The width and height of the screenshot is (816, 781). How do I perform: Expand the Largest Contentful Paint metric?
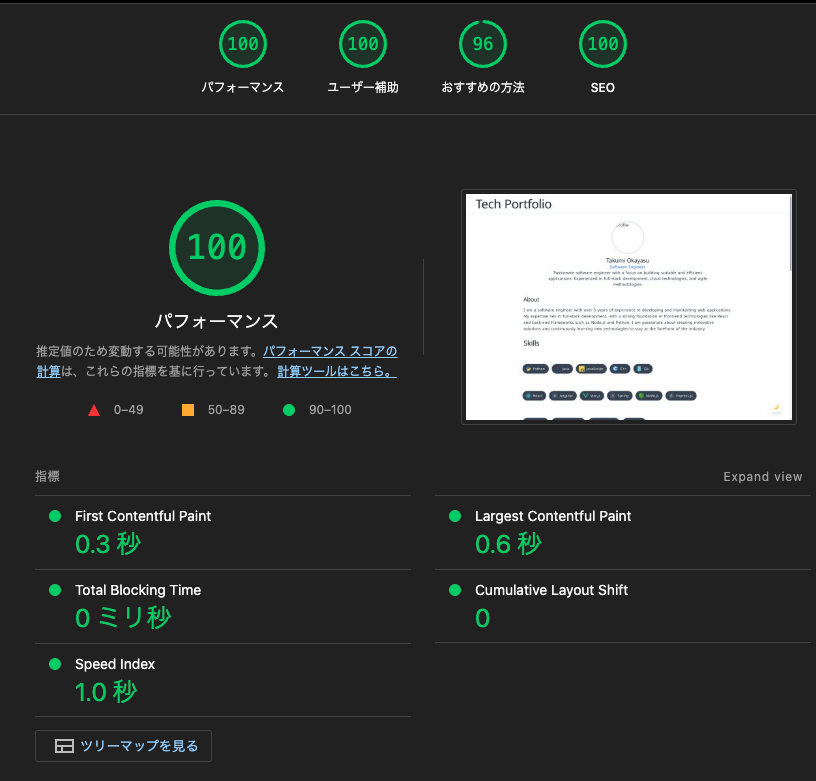point(553,516)
